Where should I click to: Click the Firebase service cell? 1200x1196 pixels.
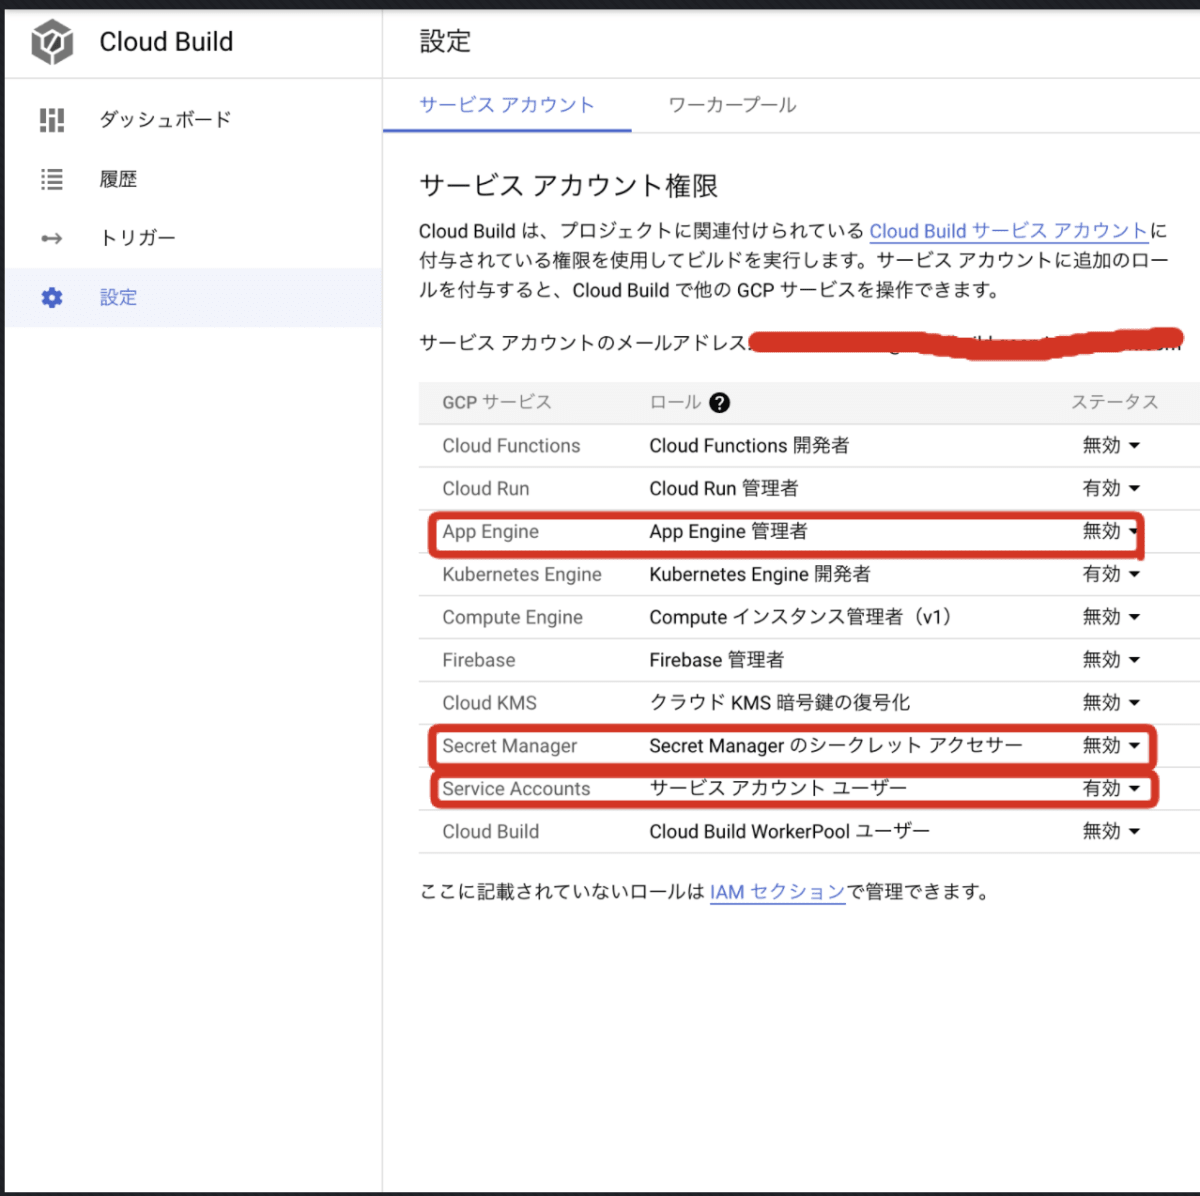click(x=479, y=661)
